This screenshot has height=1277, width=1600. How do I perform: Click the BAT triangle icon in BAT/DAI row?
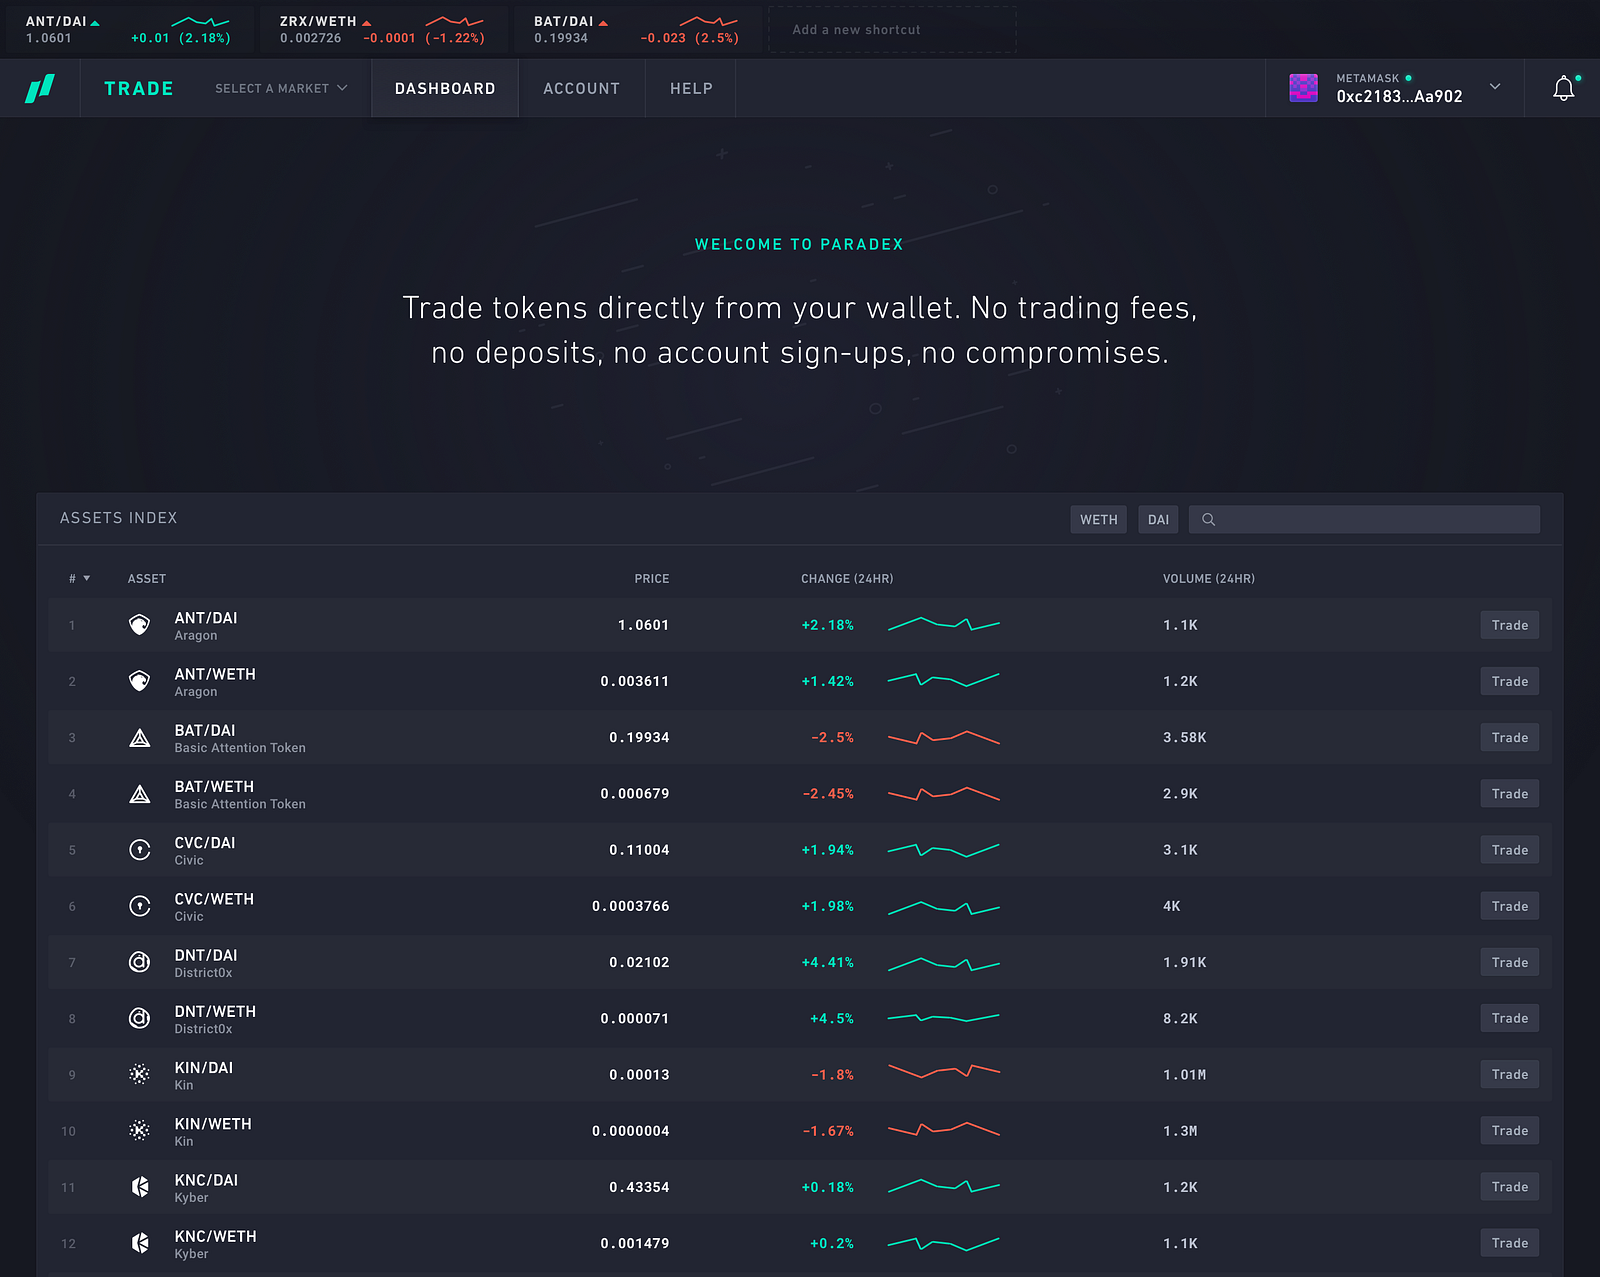[140, 738]
